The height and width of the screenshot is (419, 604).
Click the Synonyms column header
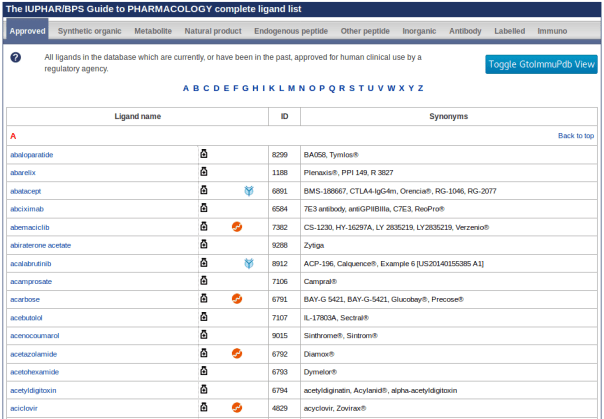pyautogui.click(x=449, y=116)
